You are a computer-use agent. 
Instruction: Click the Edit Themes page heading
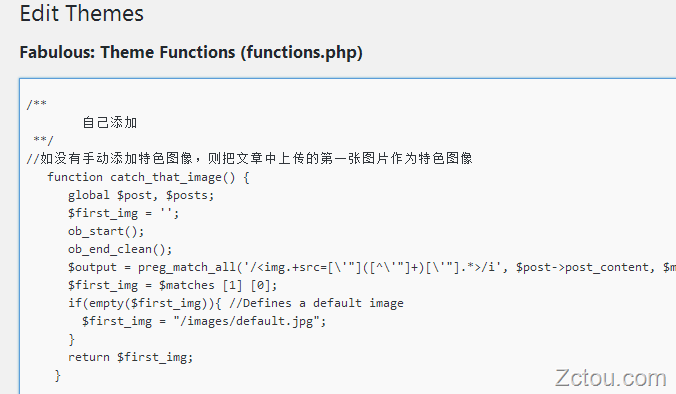(x=81, y=13)
